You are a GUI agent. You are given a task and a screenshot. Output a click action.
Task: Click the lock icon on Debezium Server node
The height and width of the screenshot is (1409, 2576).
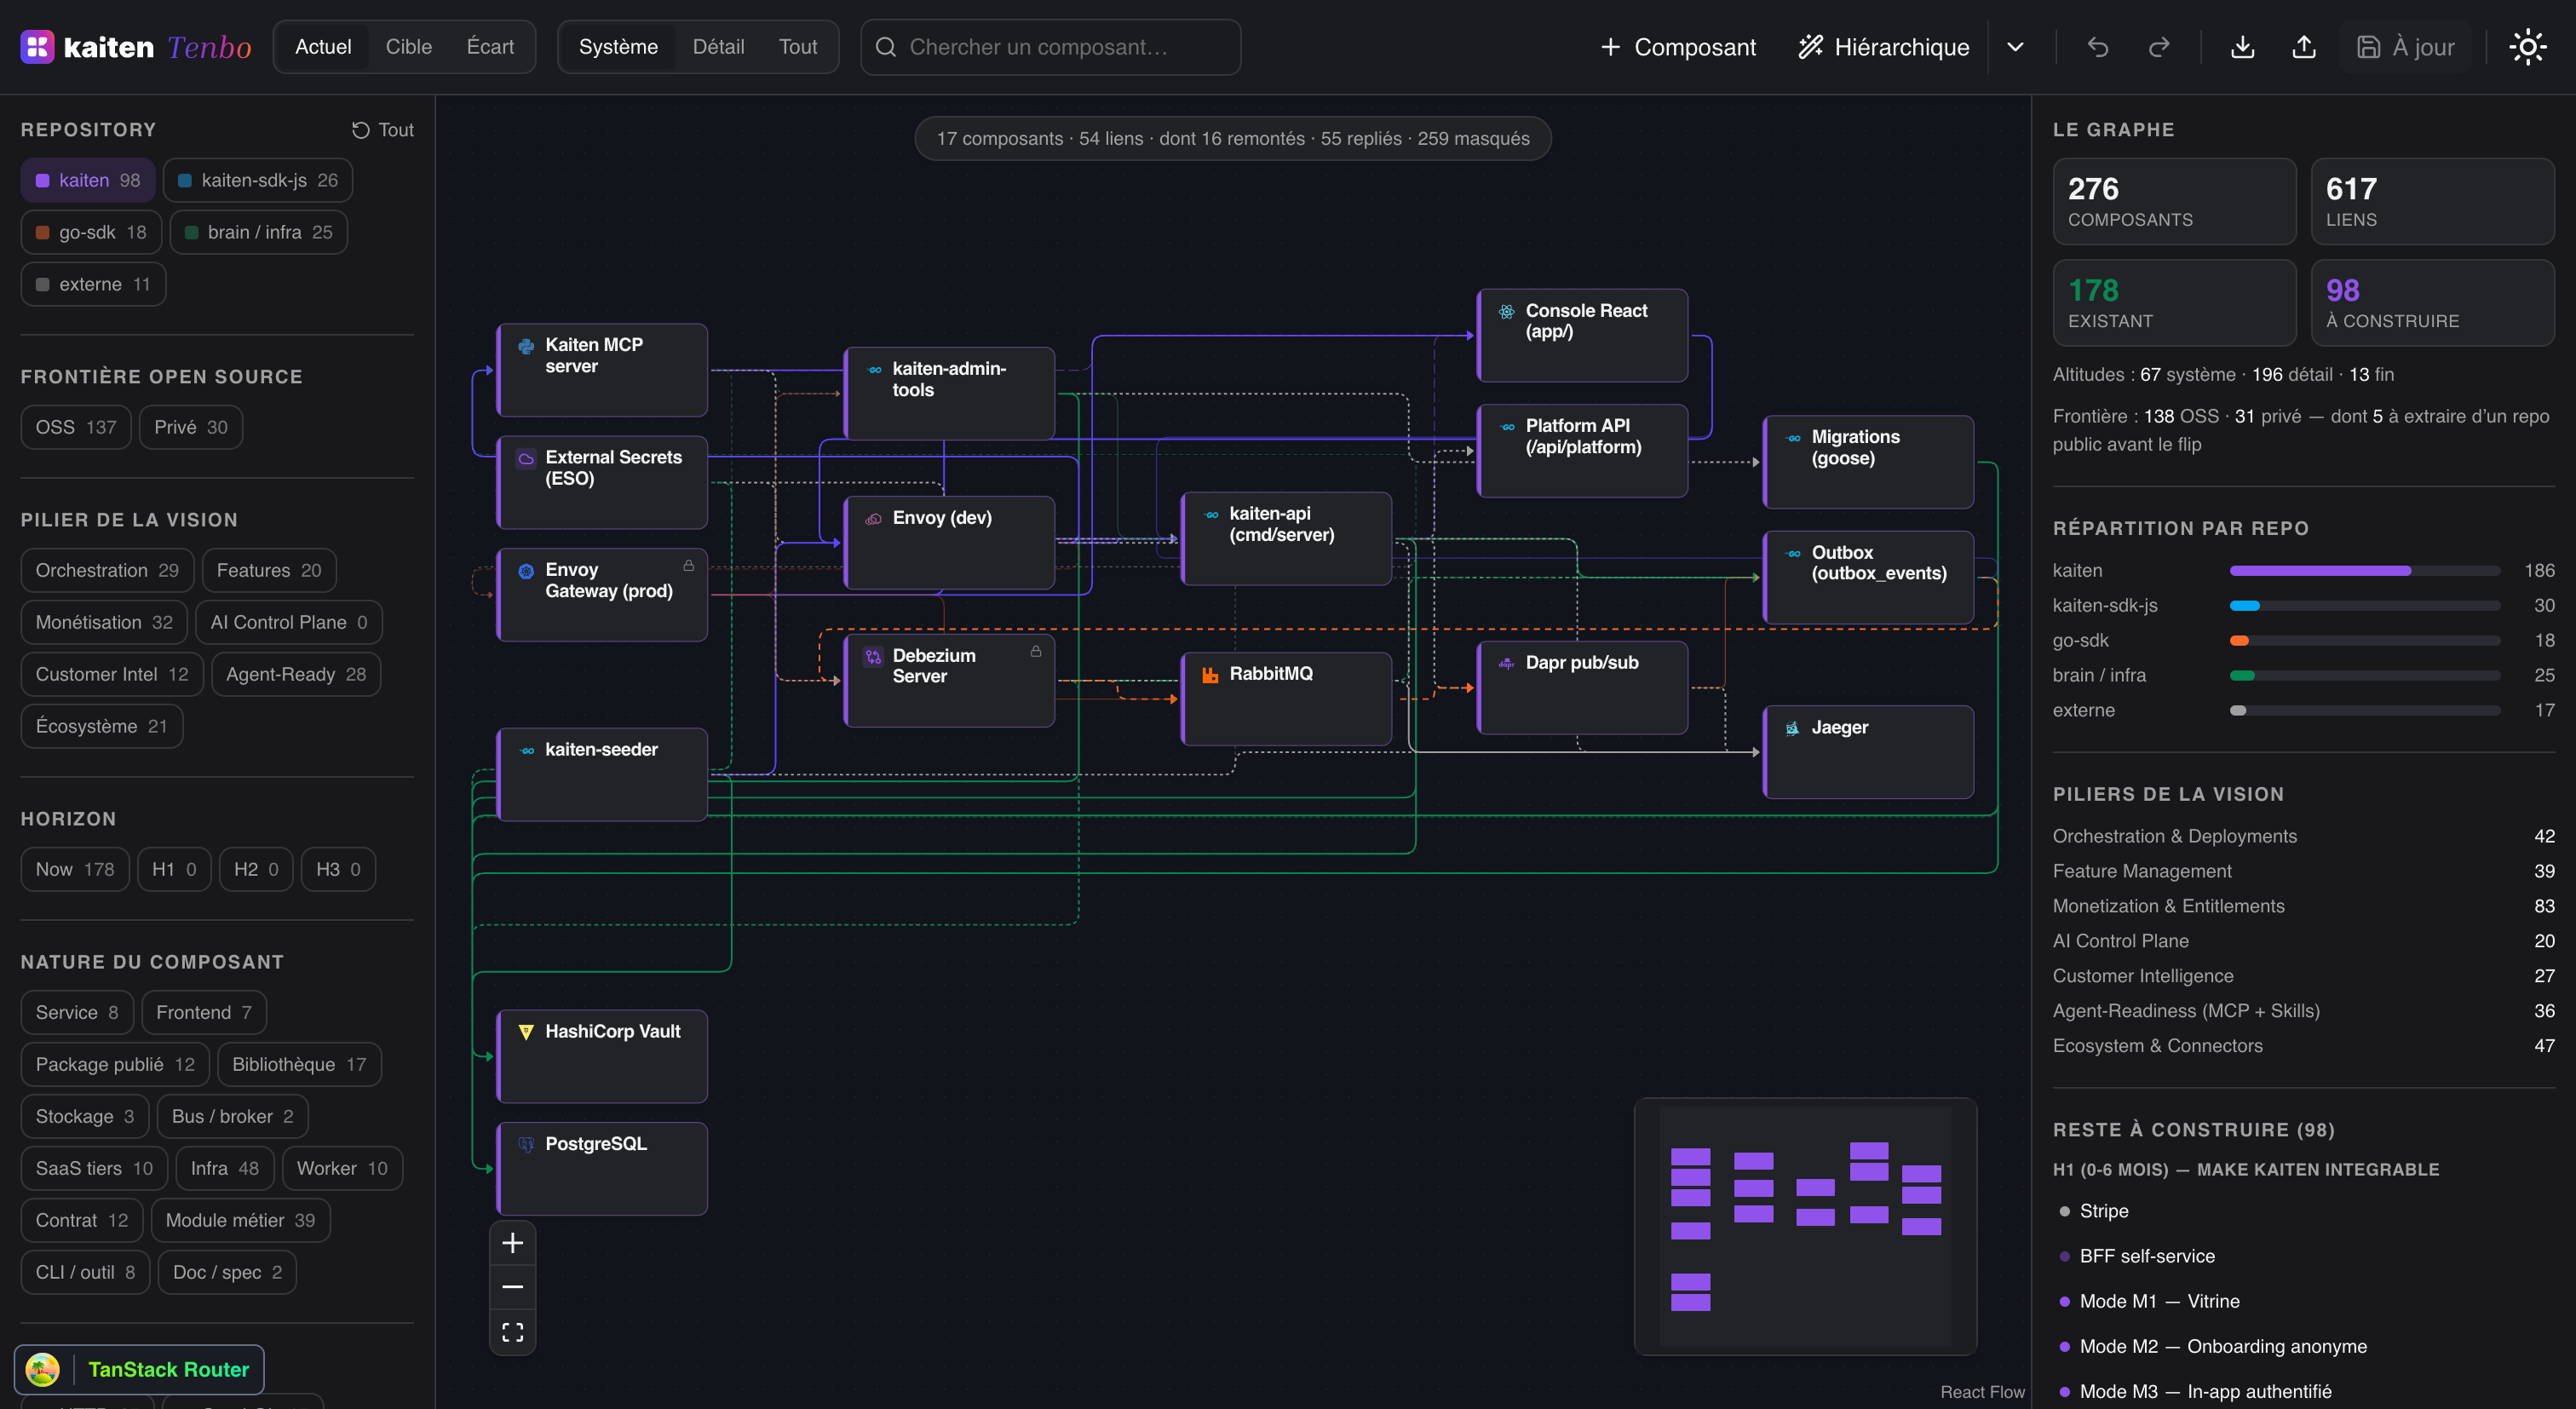[x=1036, y=651]
